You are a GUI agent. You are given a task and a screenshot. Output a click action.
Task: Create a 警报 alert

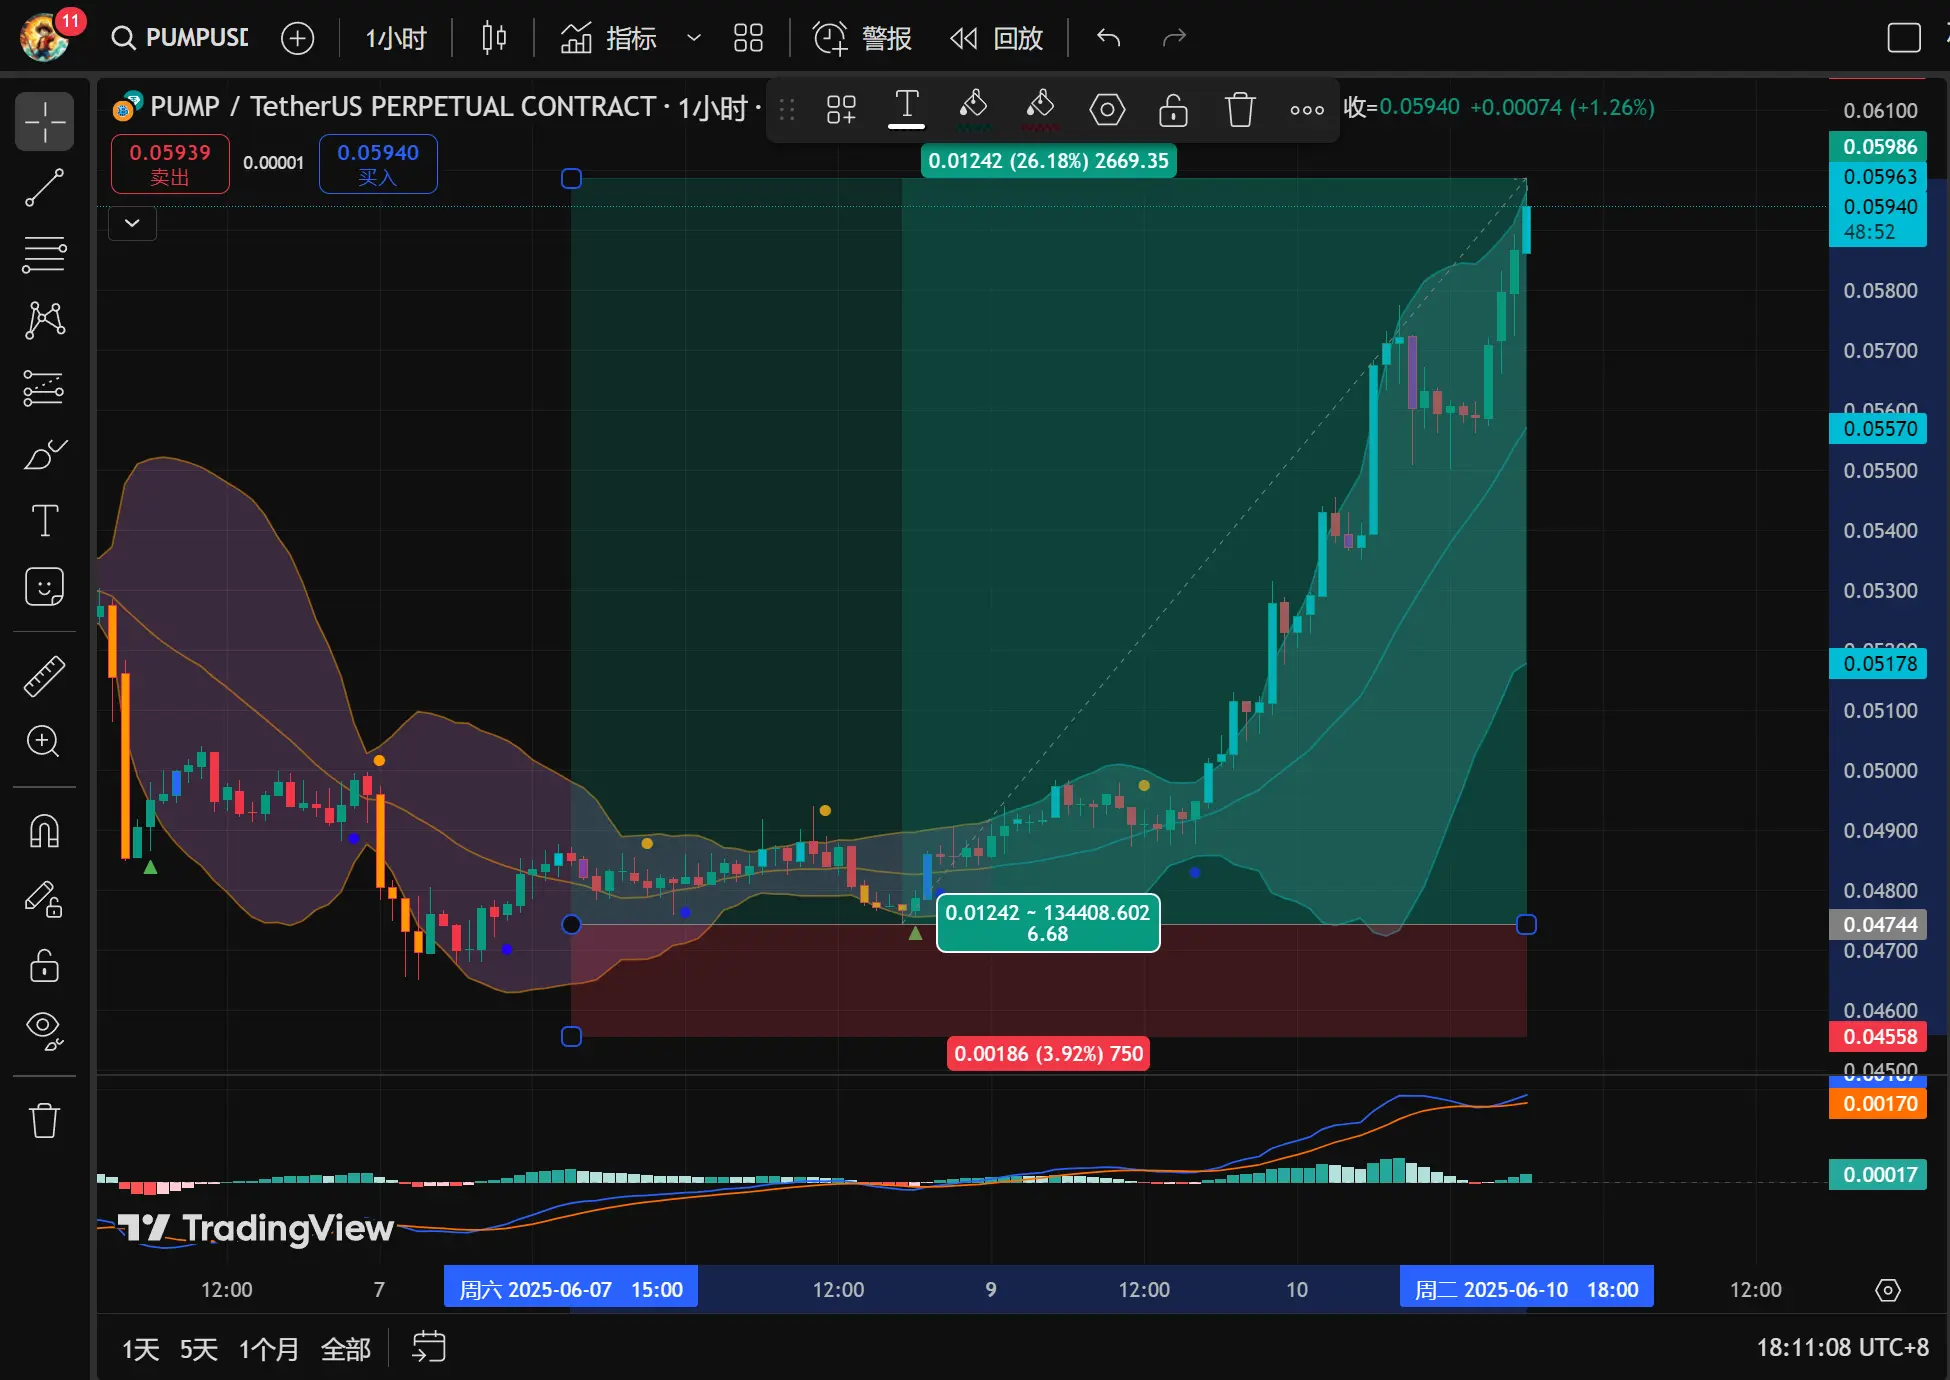click(x=862, y=38)
